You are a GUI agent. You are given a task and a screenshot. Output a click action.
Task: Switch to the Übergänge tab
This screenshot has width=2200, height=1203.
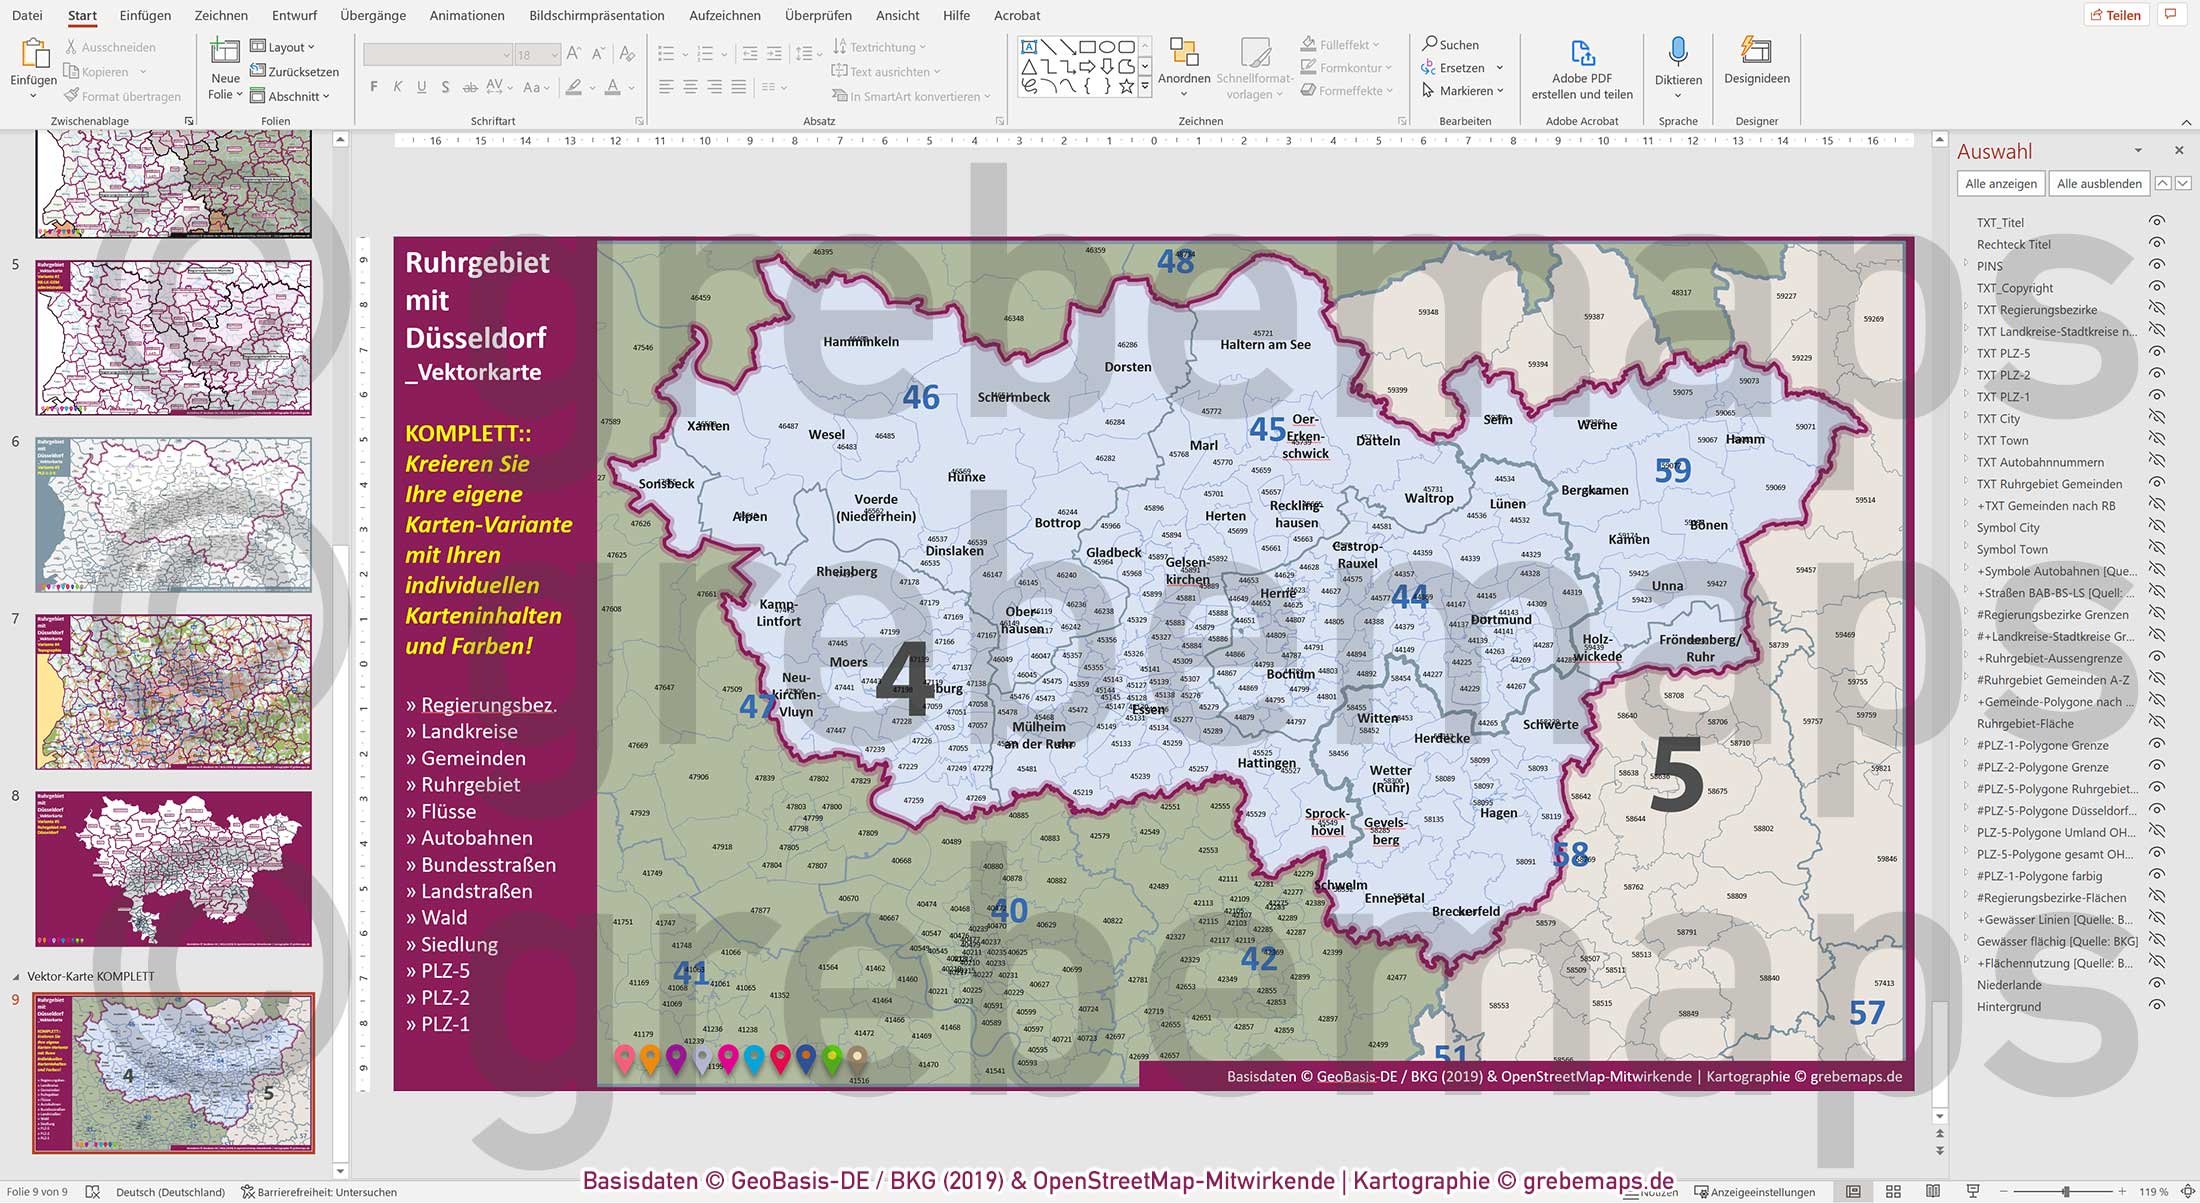(x=371, y=15)
